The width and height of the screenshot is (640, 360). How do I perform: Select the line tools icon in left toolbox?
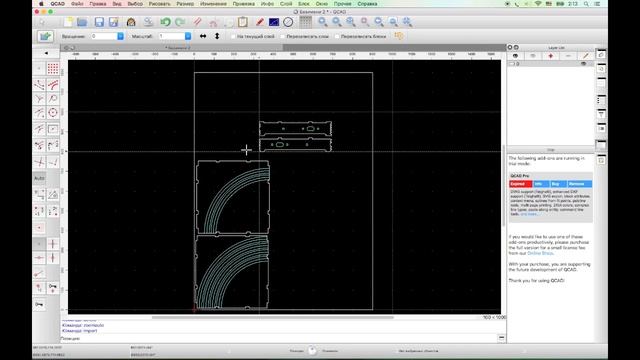click(x=39, y=85)
